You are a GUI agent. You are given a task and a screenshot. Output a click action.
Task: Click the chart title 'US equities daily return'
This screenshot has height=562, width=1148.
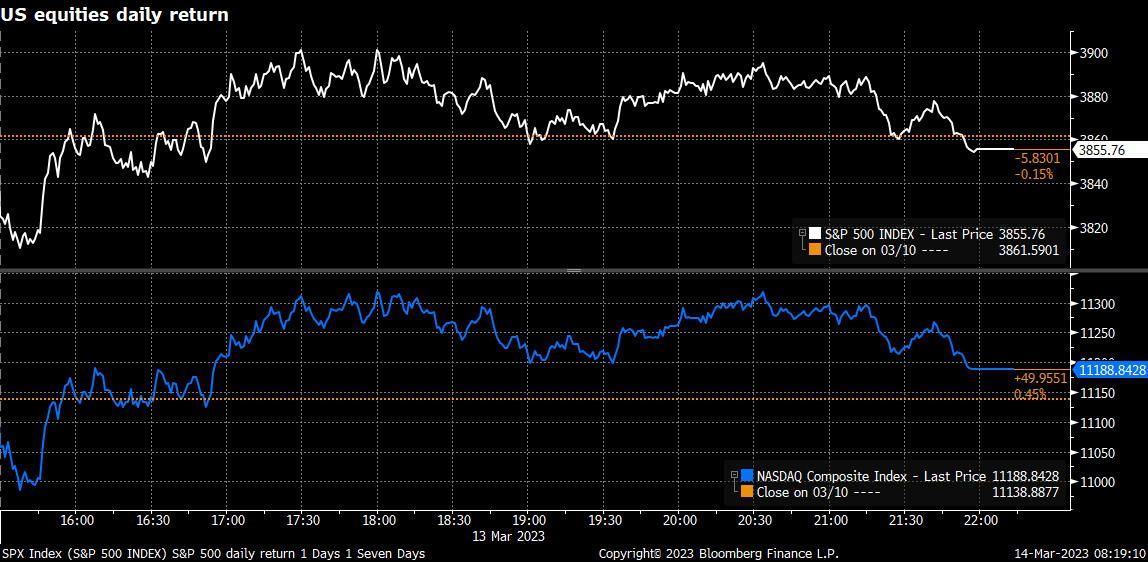click(114, 15)
